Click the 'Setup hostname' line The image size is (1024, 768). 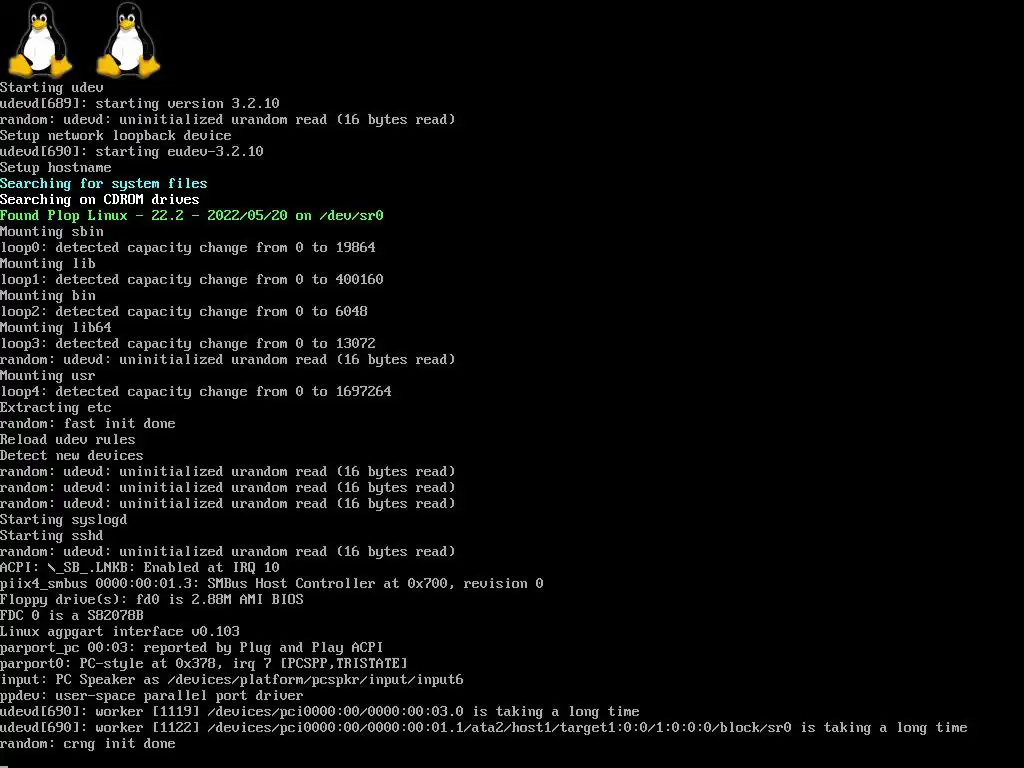(56, 167)
